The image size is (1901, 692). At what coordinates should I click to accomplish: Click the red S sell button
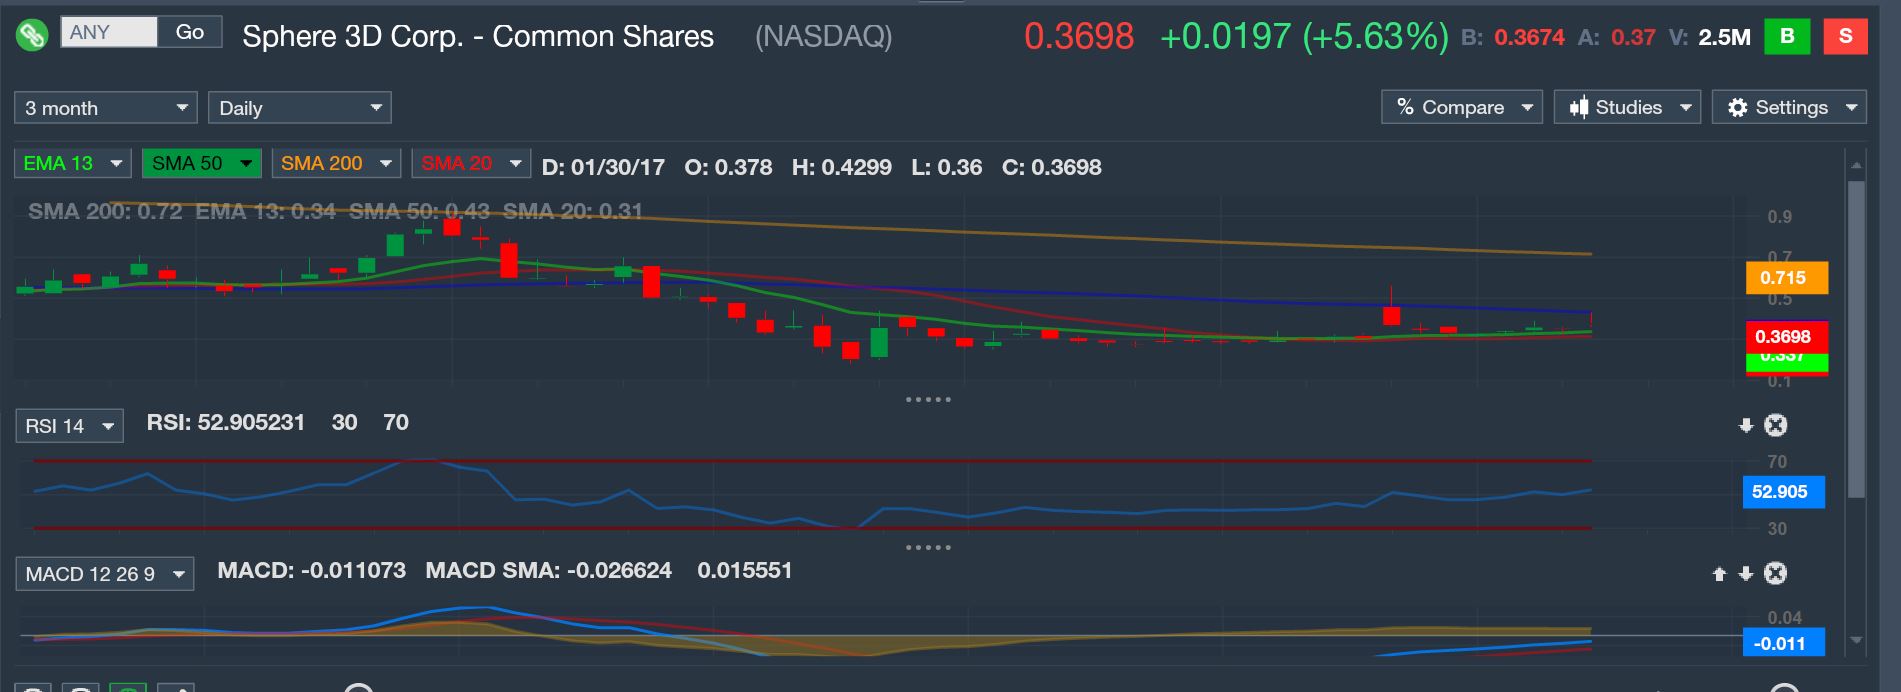pos(1845,37)
